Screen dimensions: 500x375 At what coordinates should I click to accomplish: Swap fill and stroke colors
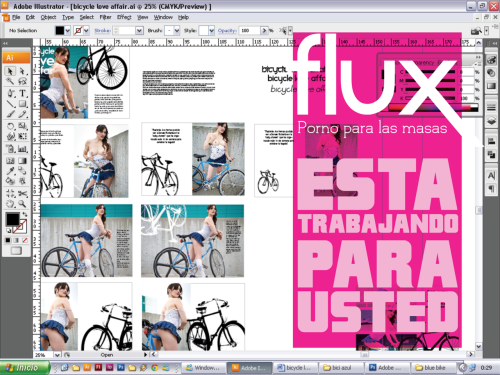pos(24,214)
